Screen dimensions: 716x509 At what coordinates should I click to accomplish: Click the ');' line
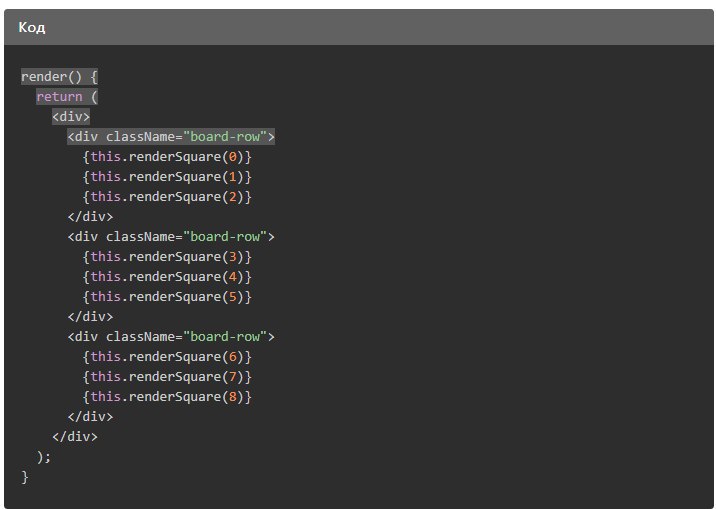coord(44,457)
